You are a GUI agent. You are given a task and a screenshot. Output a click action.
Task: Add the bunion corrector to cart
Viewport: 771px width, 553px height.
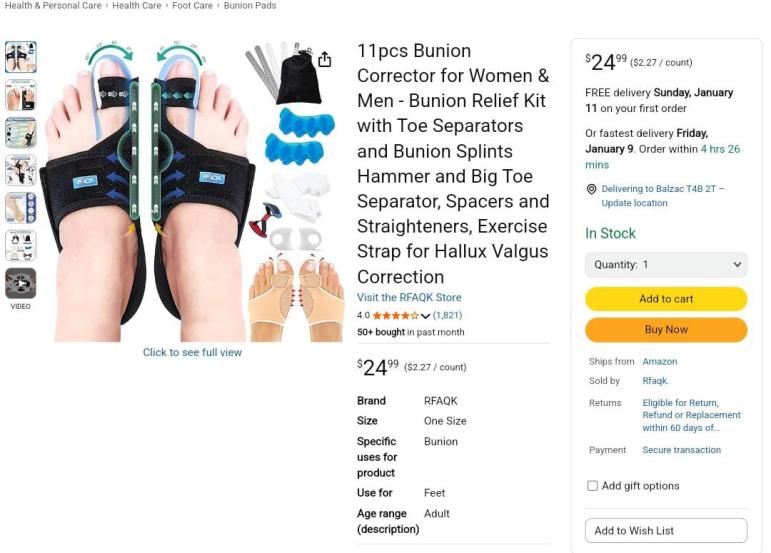click(x=666, y=299)
